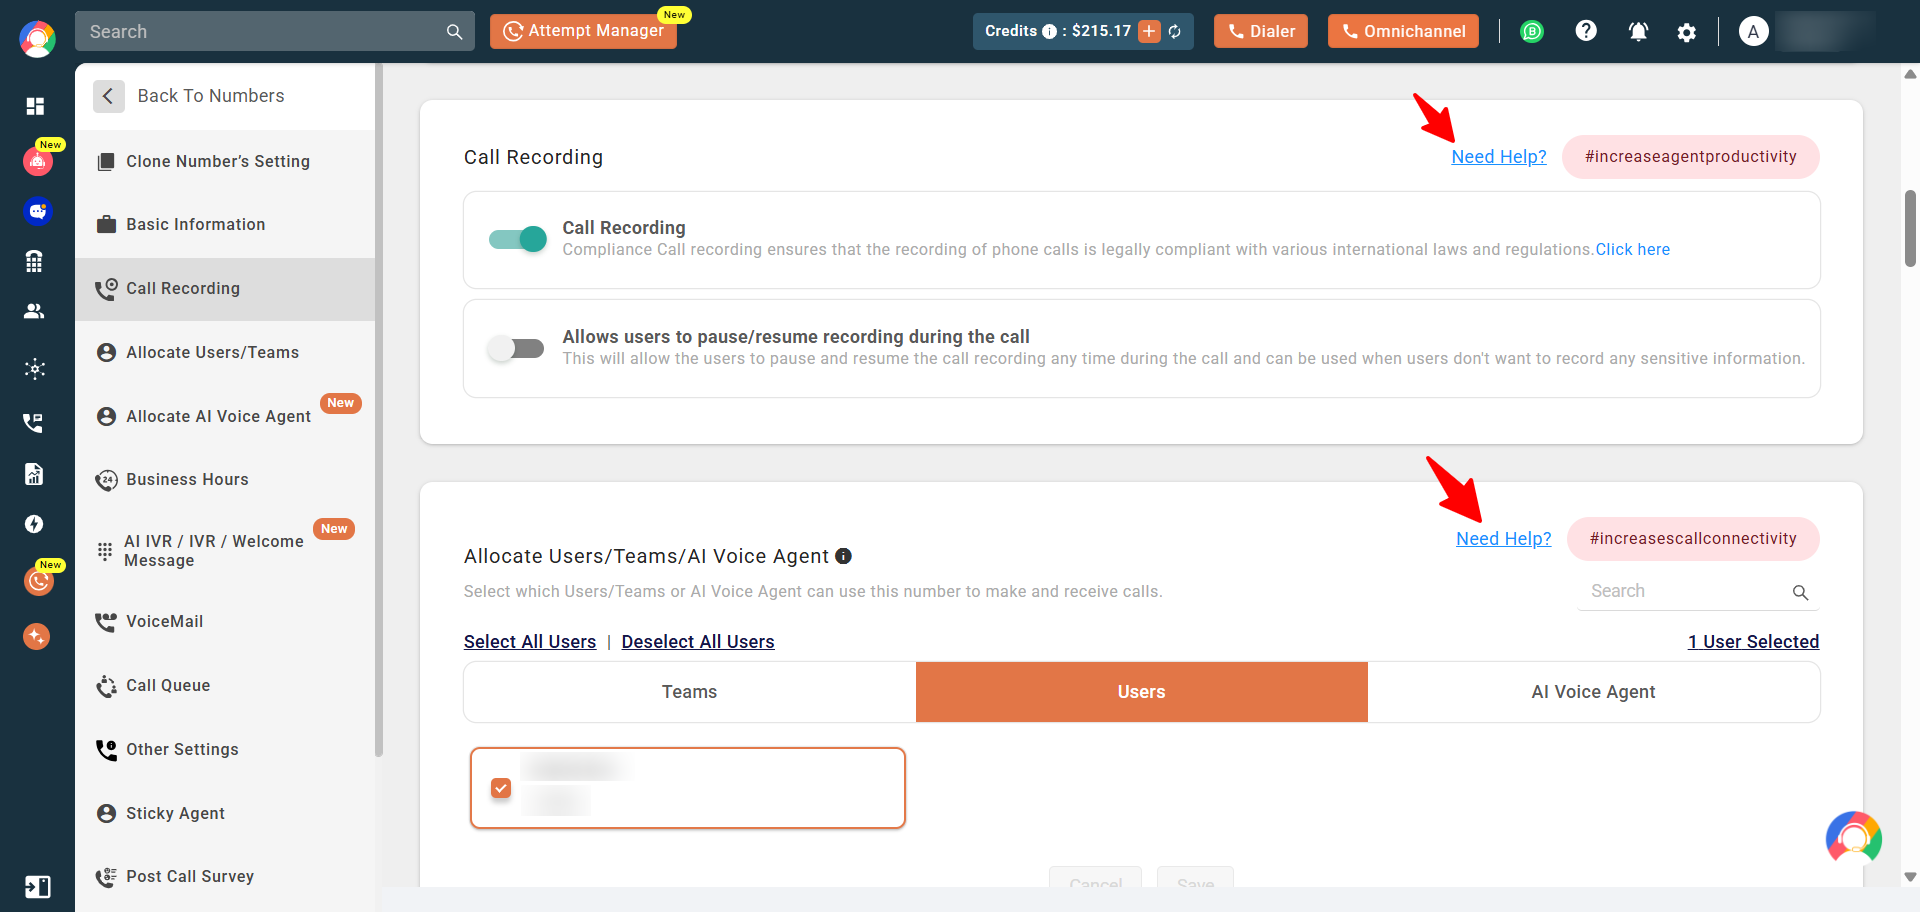This screenshot has width=1920, height=912.
Task: Open the Attempt Manager button
Action: [583, 31]
